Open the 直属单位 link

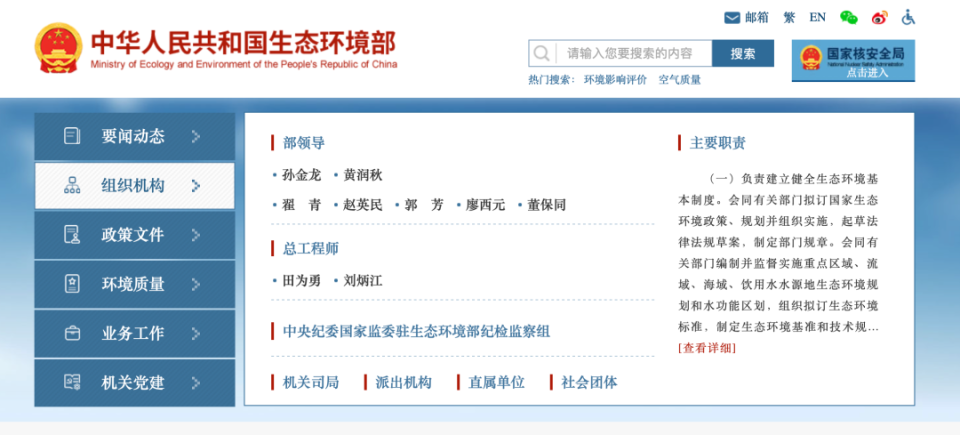pos(497,383)
